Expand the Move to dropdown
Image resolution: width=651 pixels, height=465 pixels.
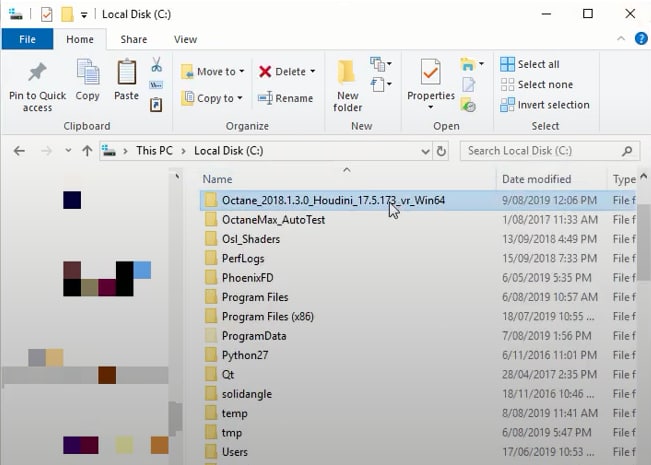241,72
